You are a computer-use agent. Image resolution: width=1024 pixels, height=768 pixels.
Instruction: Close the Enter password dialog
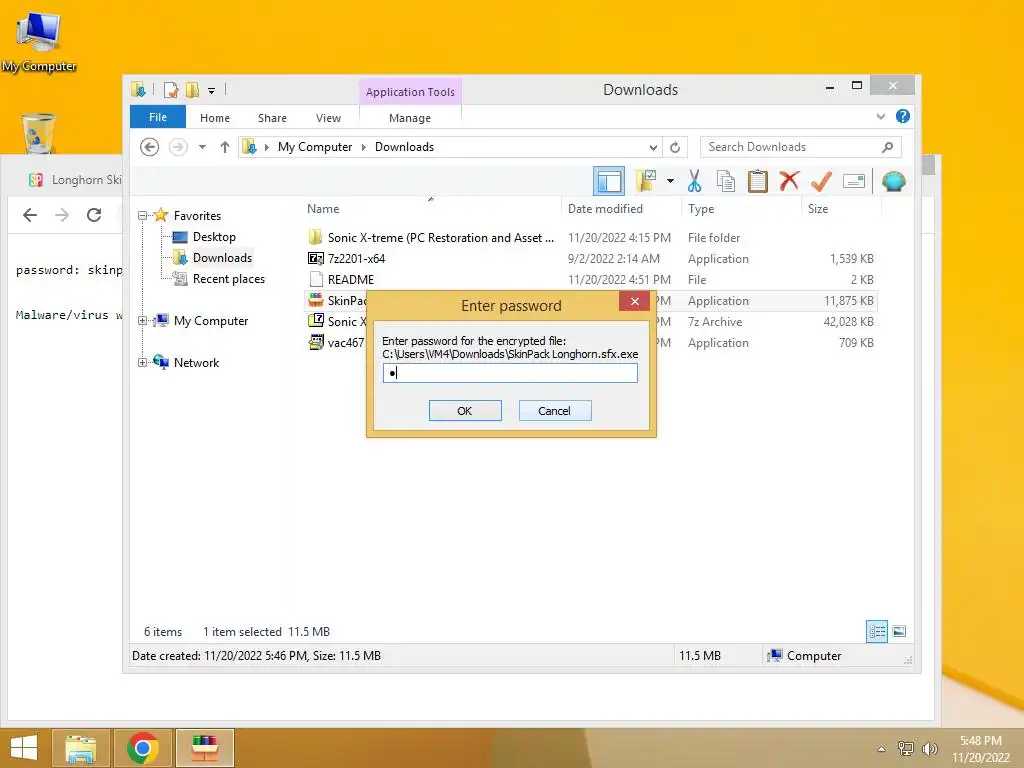click(x=634, y=301)
